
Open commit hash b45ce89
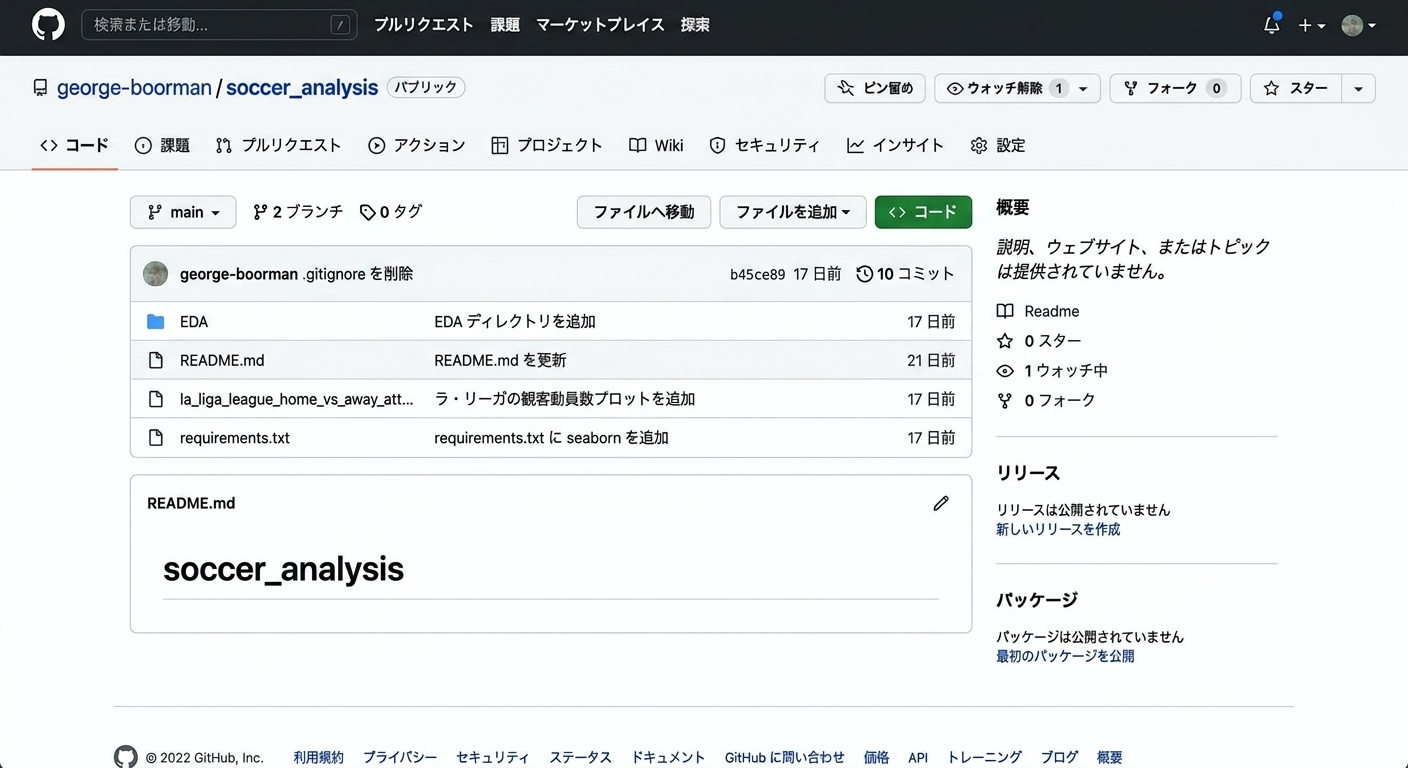point(758,274)
